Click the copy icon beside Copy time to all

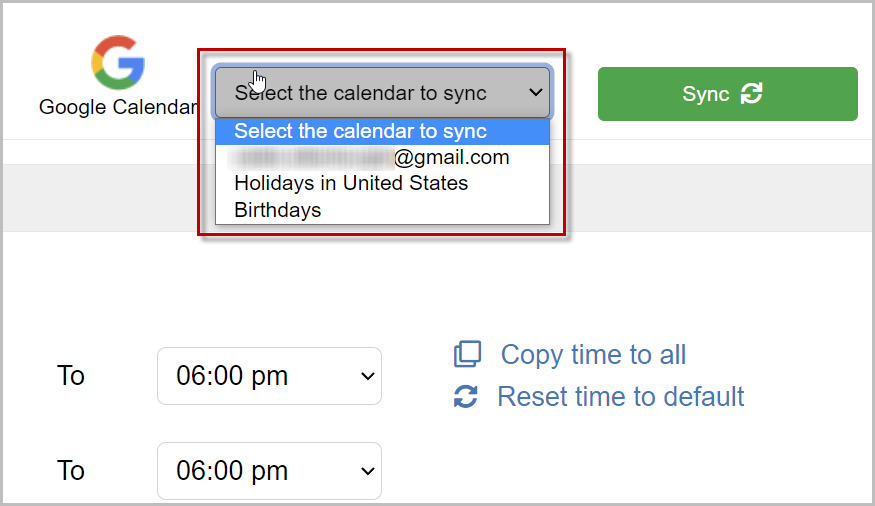pos(468,354)
